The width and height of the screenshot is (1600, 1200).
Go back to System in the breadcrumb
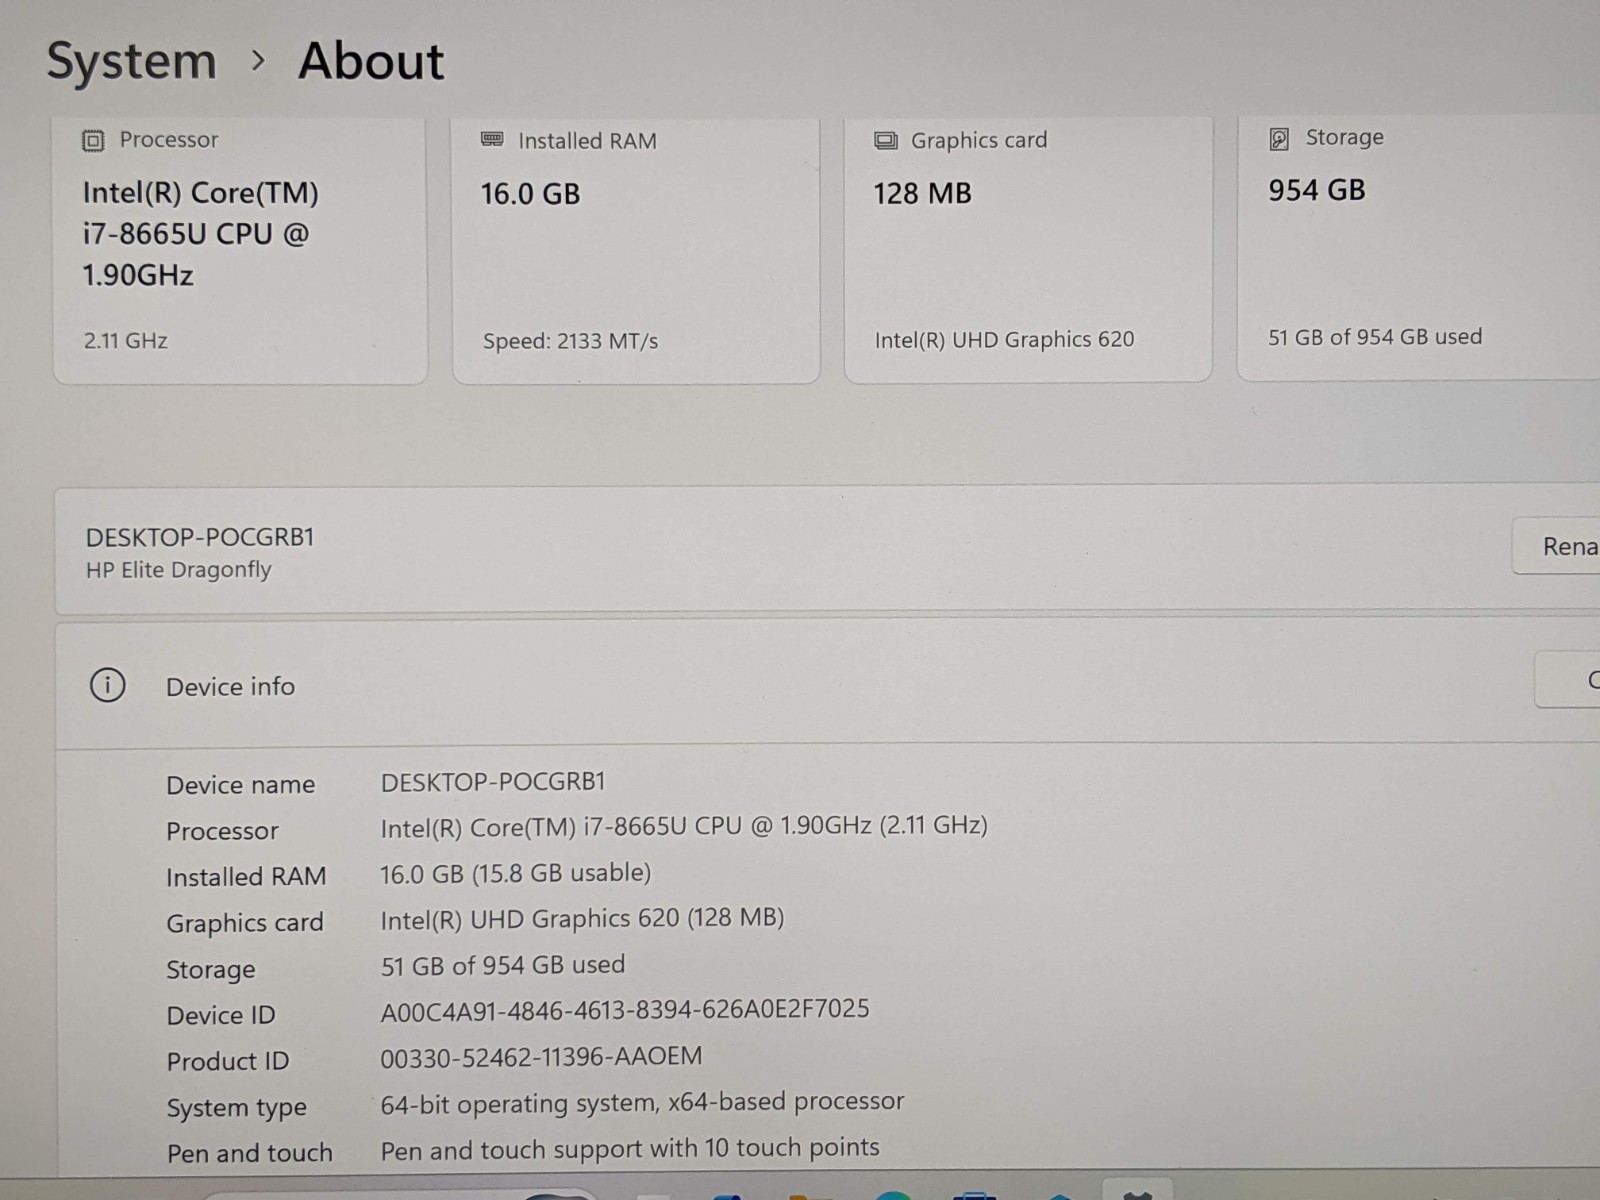[x=132, y=62]
